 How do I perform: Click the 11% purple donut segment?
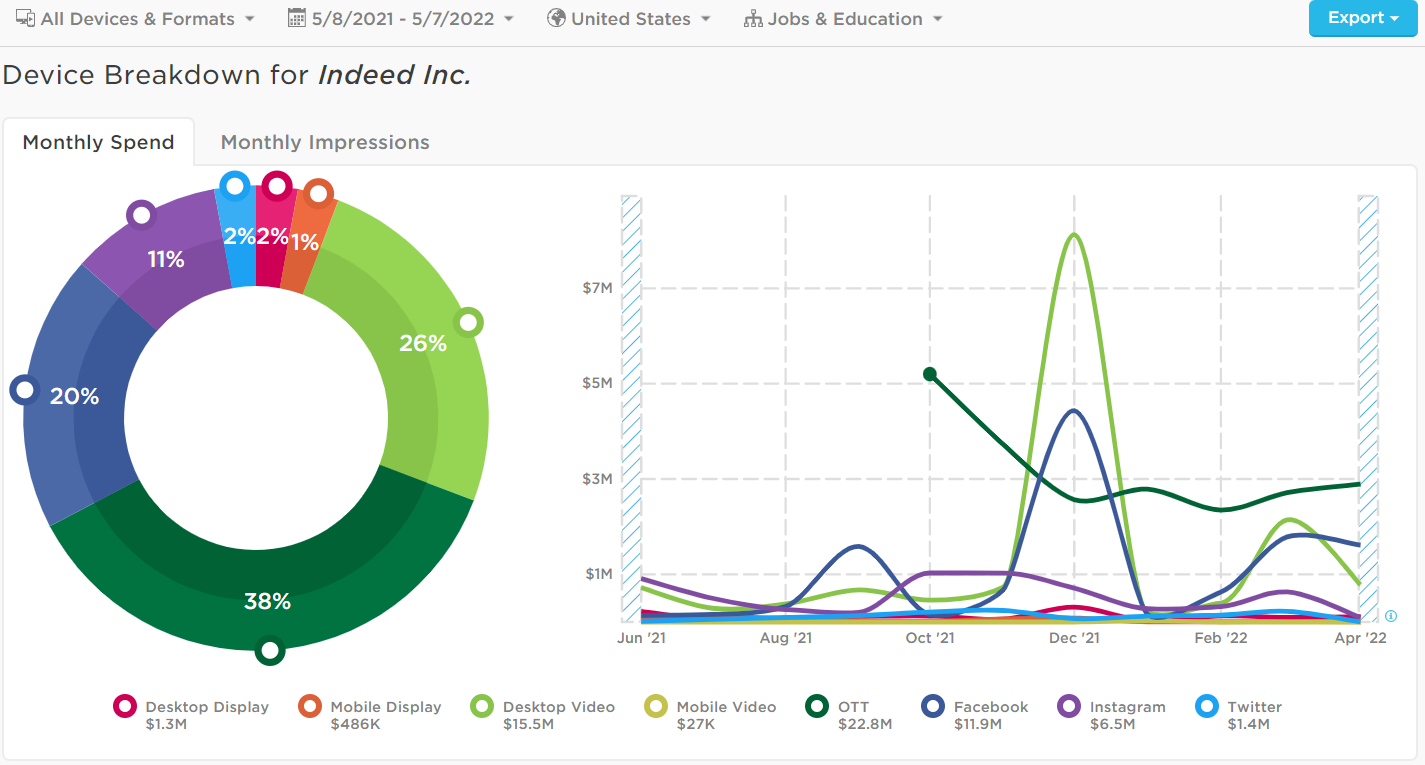click(165, 259)
